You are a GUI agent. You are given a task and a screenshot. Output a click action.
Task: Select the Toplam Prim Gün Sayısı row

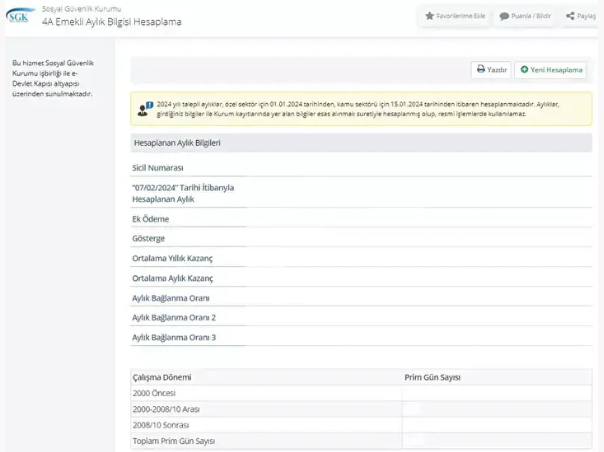174,440
